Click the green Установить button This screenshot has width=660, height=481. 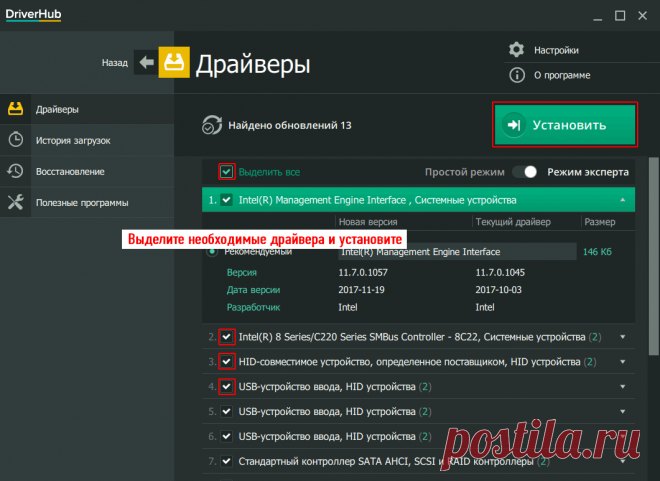(565, 125)
